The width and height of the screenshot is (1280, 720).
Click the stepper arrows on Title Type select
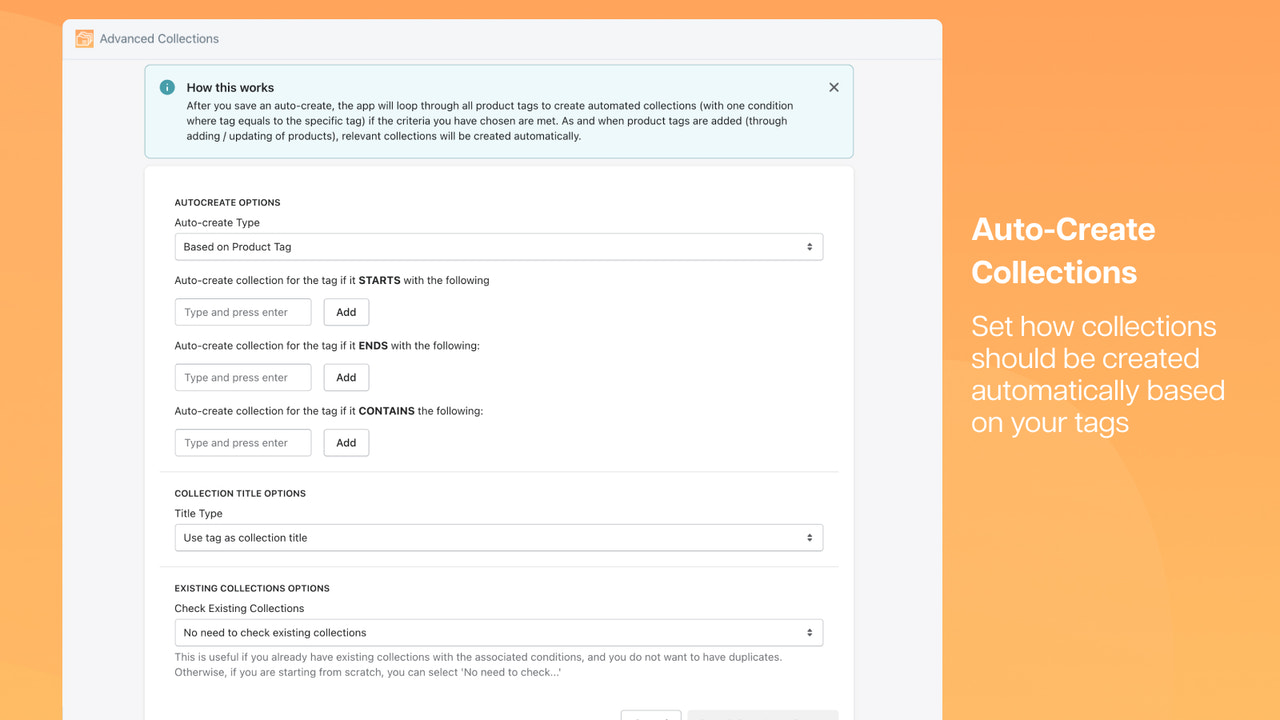tap(810, 537)
